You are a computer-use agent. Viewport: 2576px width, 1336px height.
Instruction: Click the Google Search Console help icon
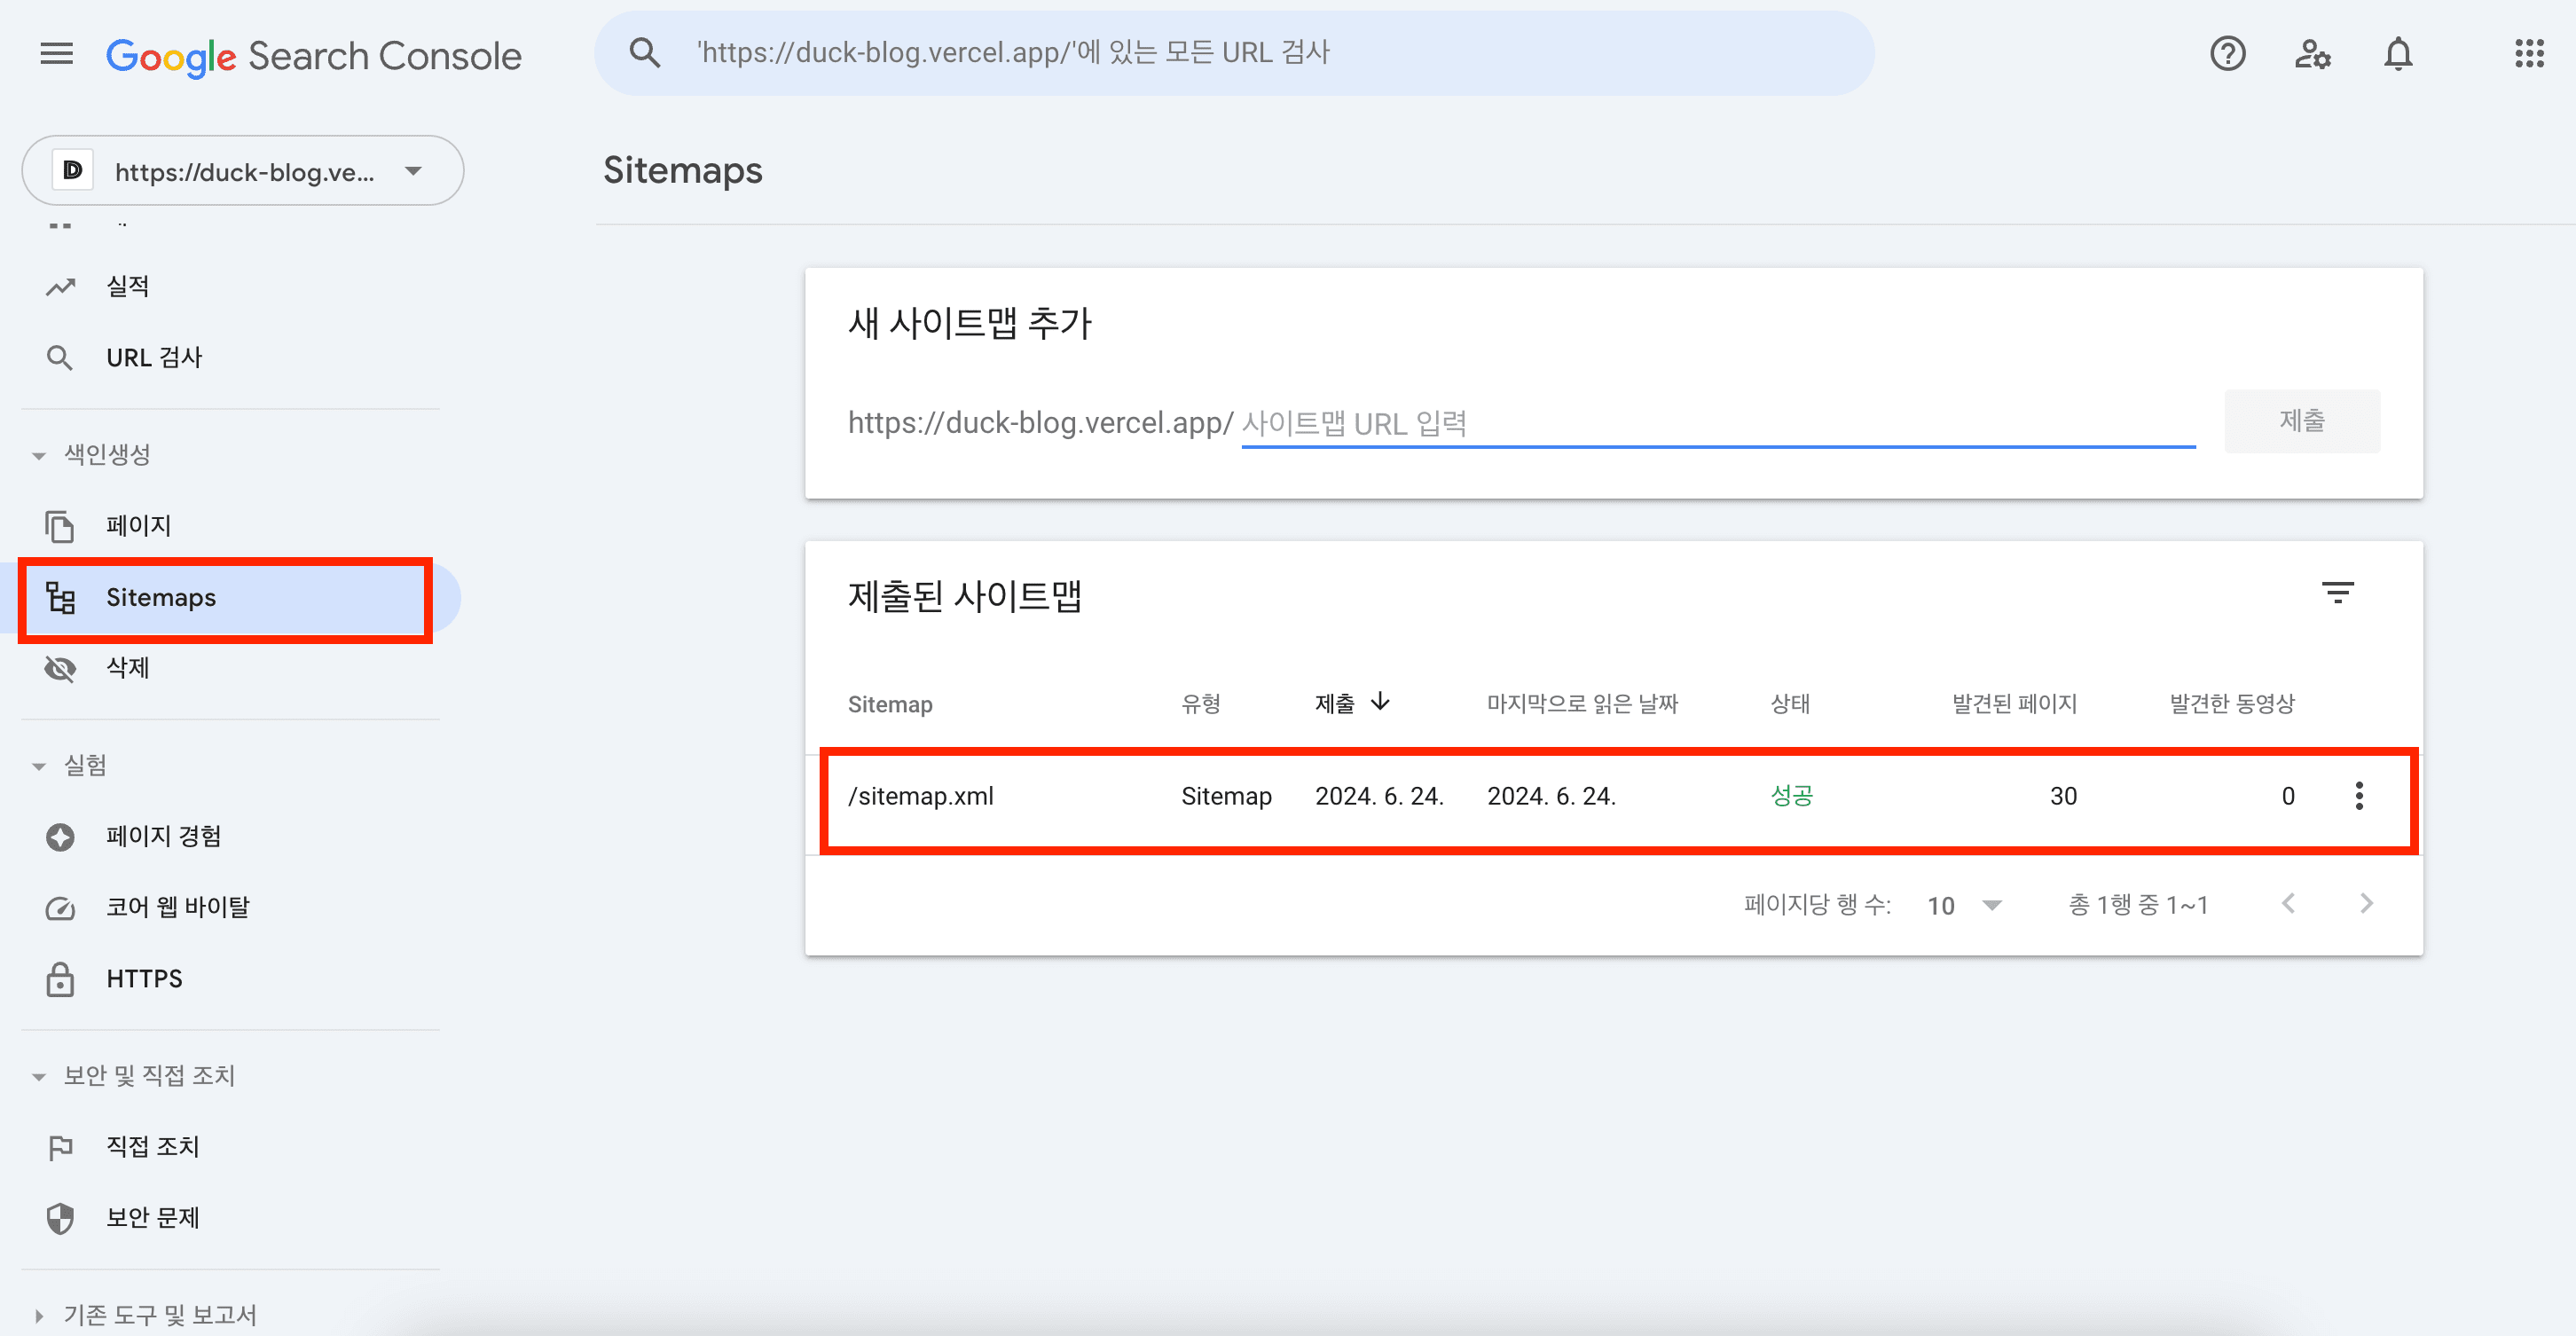coord(2228,53)
